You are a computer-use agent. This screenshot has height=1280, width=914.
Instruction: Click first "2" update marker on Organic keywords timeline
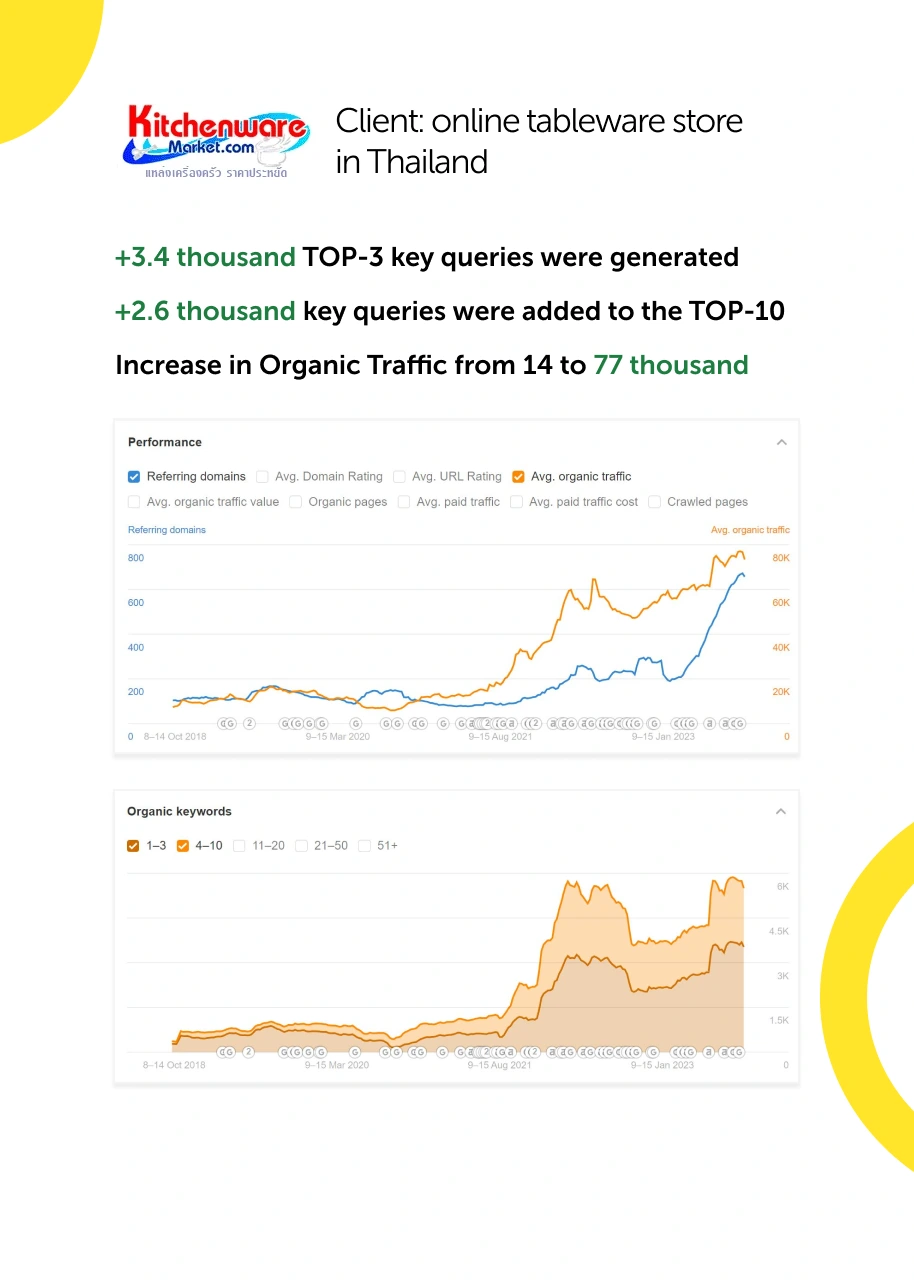(249, 1051)
